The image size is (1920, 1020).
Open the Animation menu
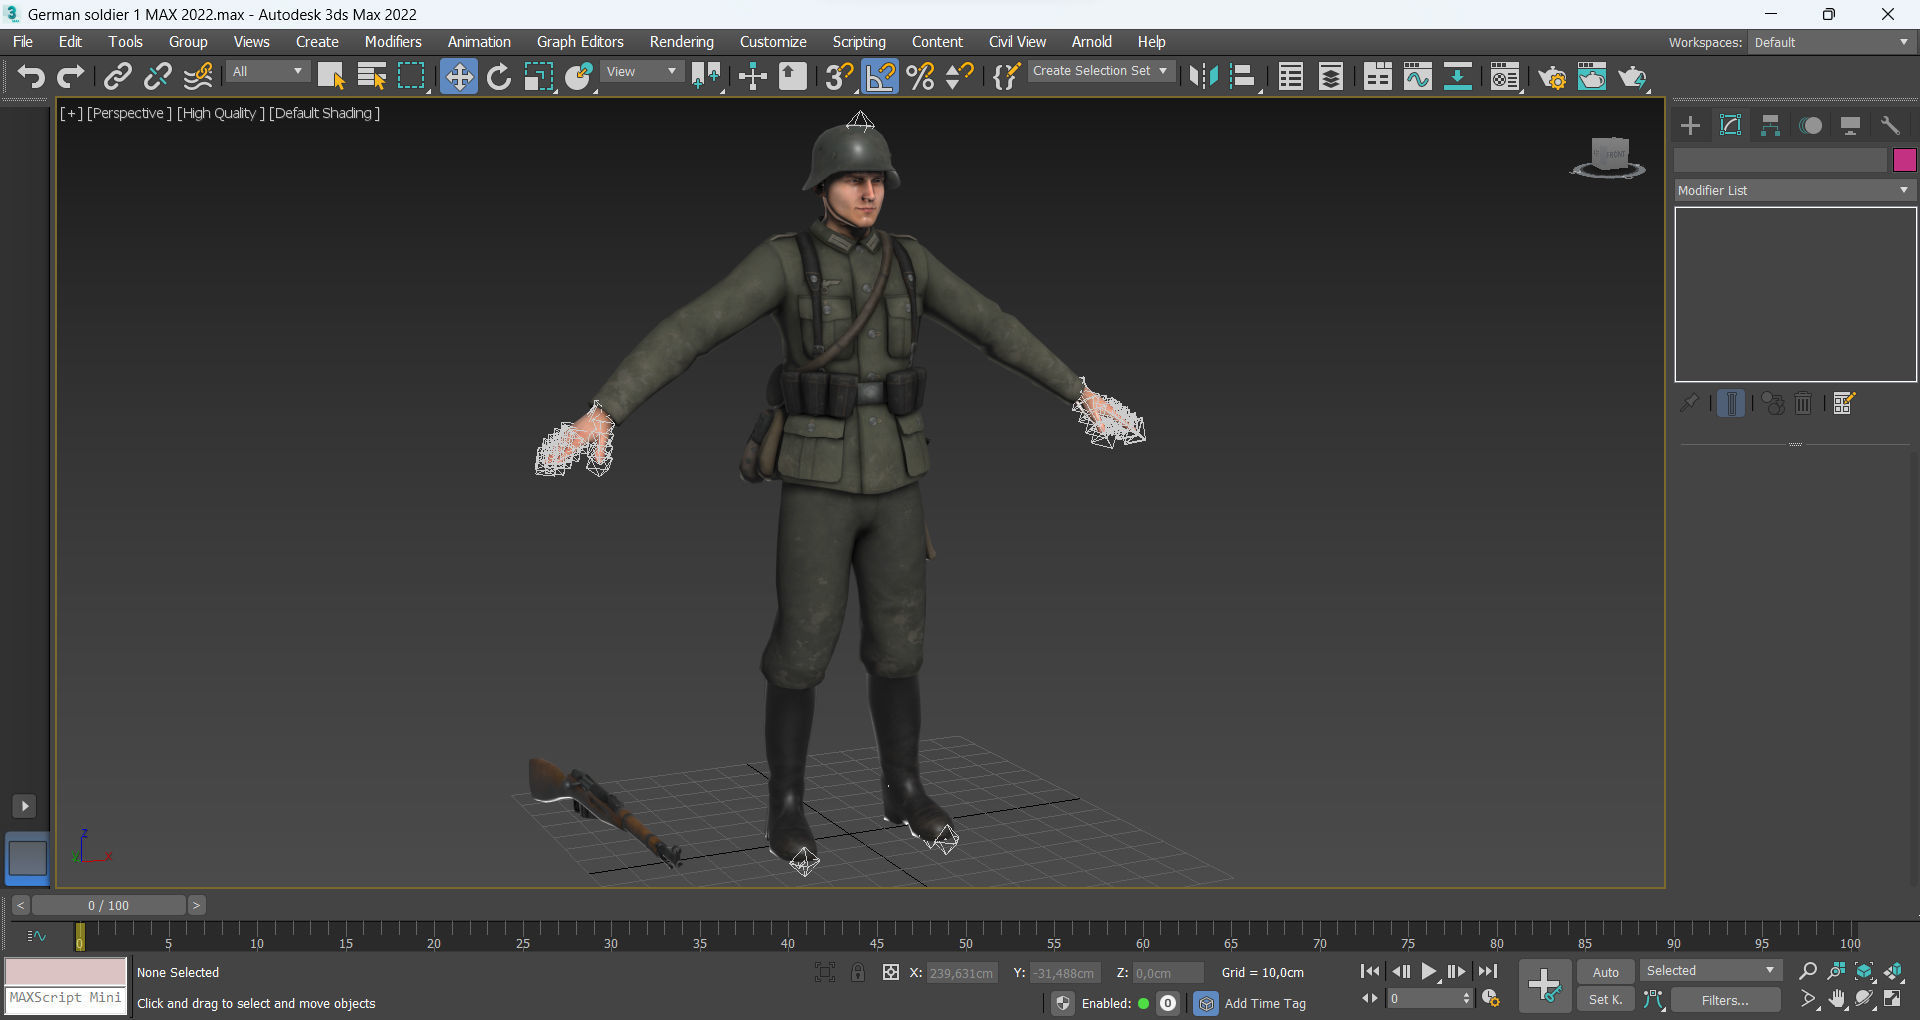pyautogui.click(x=479, y=41)
